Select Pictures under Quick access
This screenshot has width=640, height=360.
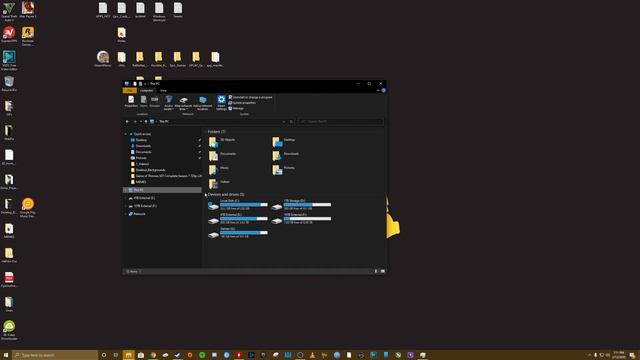click(x=141, y=158)
